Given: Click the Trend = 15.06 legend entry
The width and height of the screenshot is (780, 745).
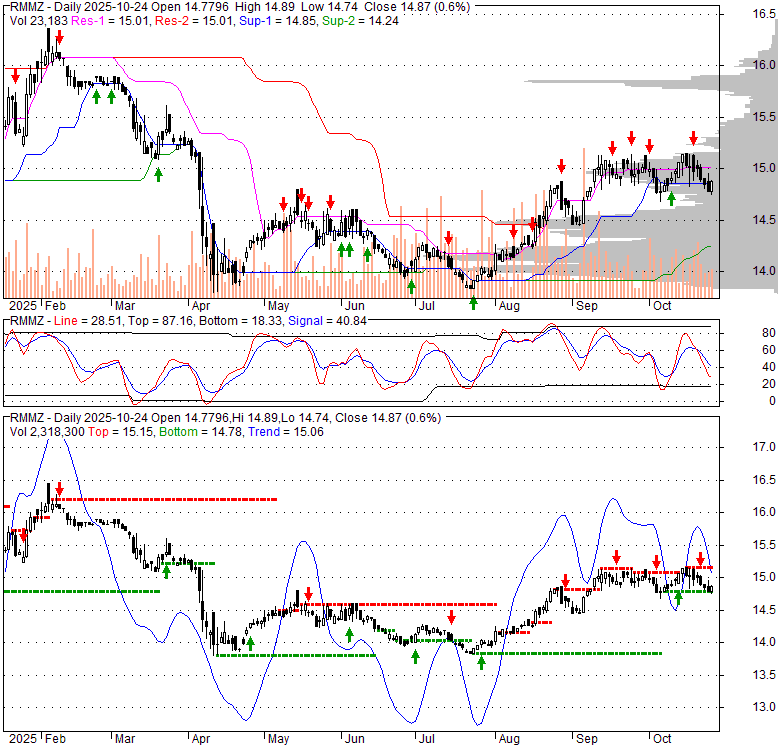Looking at the screenshot, I should click(x=286, y=432).
